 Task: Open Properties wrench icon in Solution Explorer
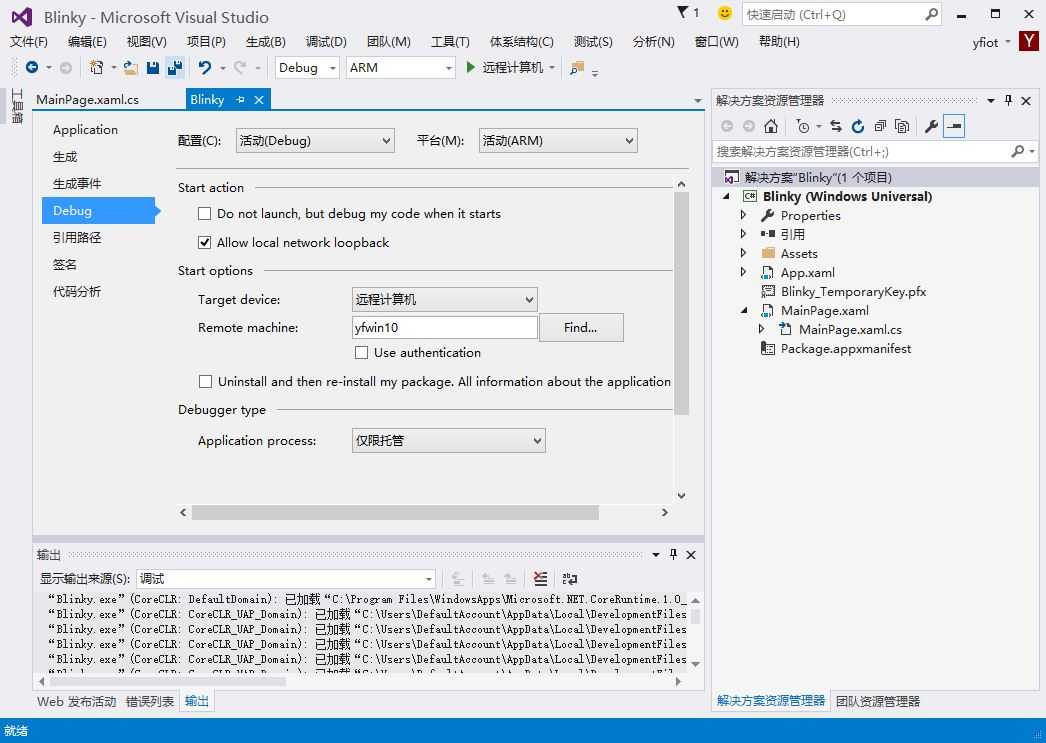(930, 126)
